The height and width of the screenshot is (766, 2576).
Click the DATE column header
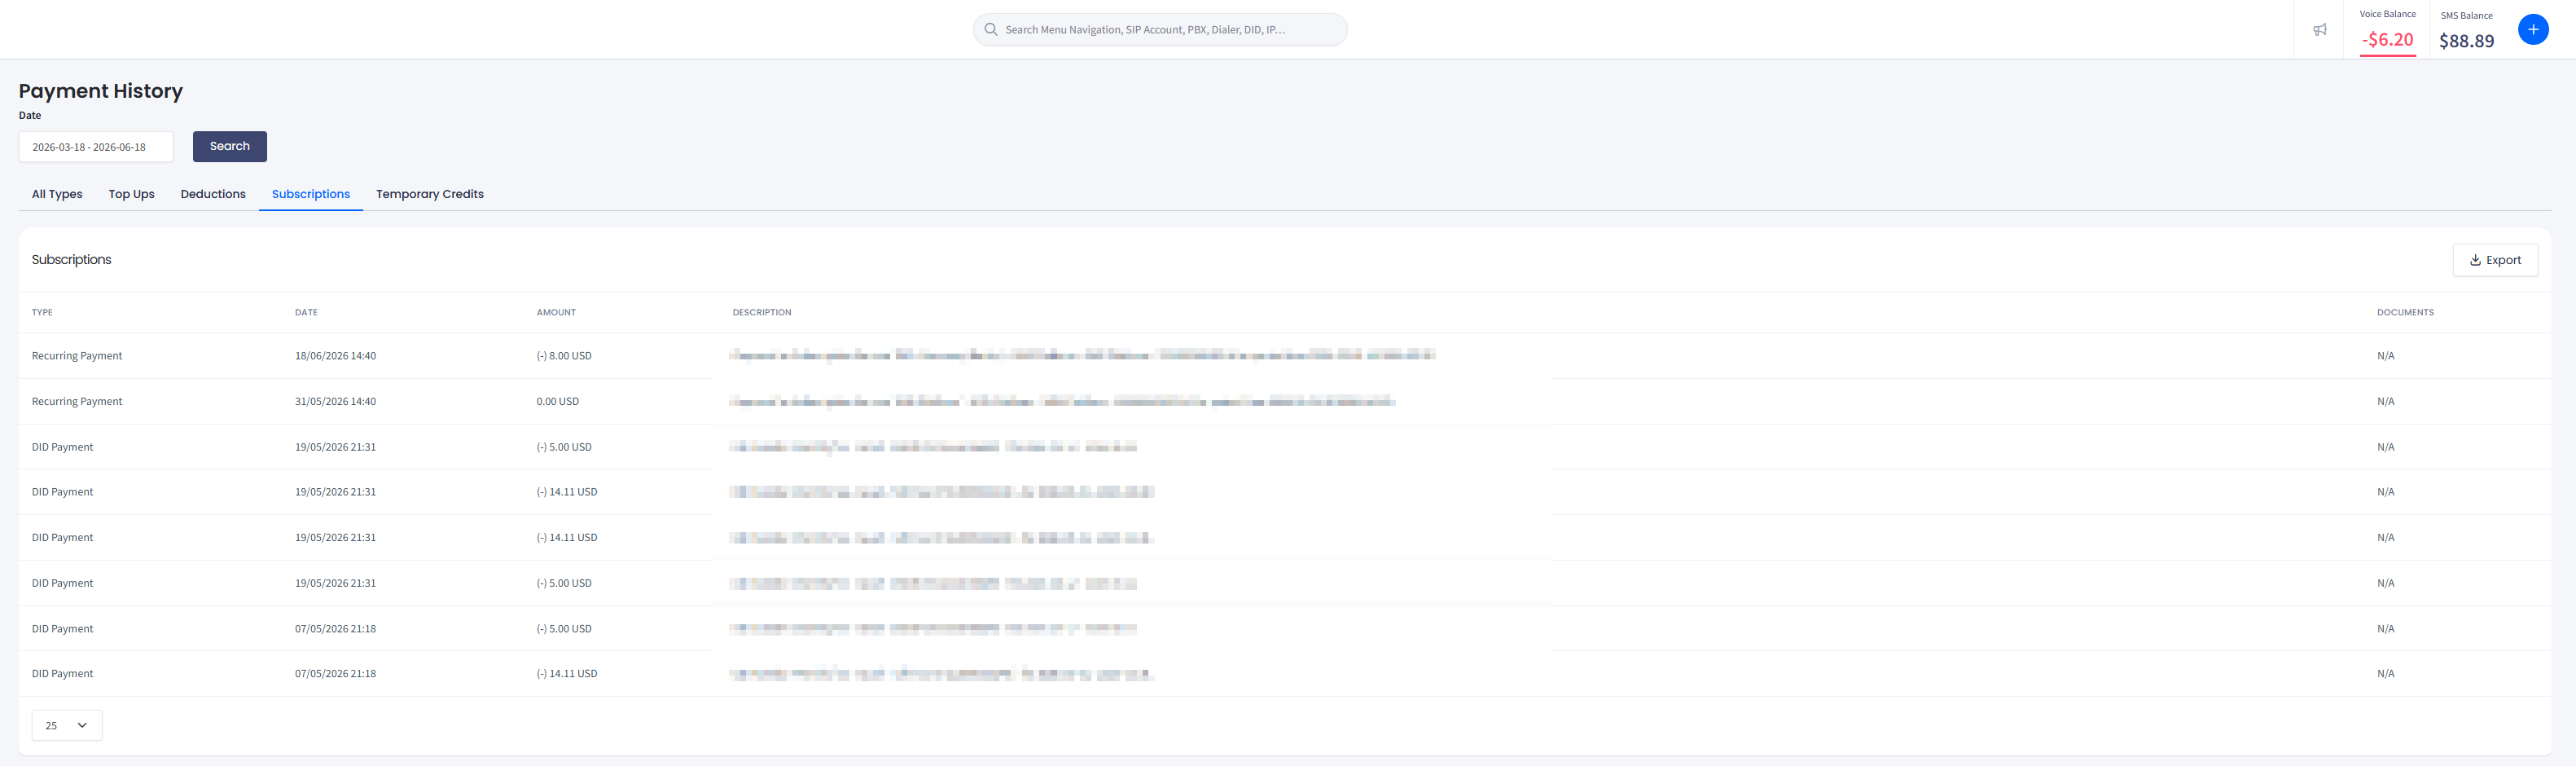click(306, 313)
